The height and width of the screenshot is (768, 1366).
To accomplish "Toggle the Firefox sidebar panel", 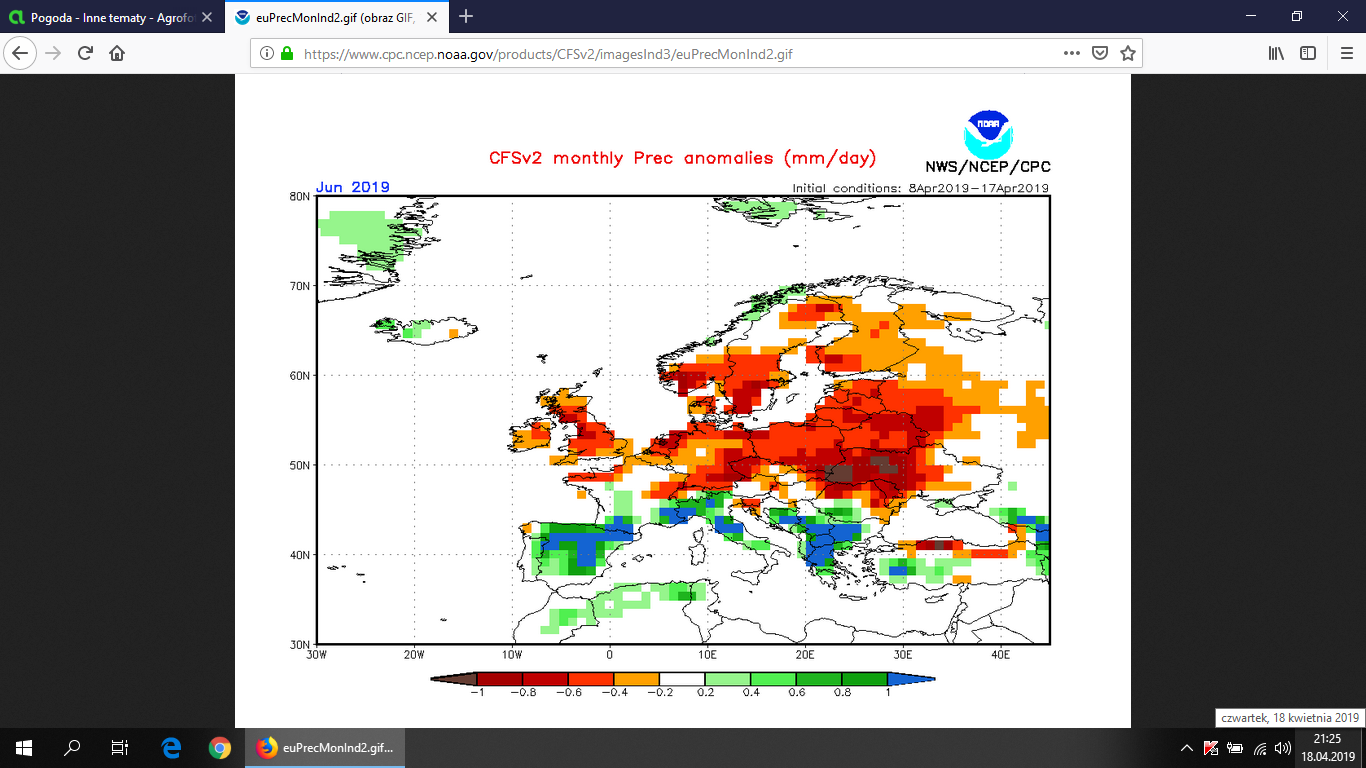I will [1307, 54].
